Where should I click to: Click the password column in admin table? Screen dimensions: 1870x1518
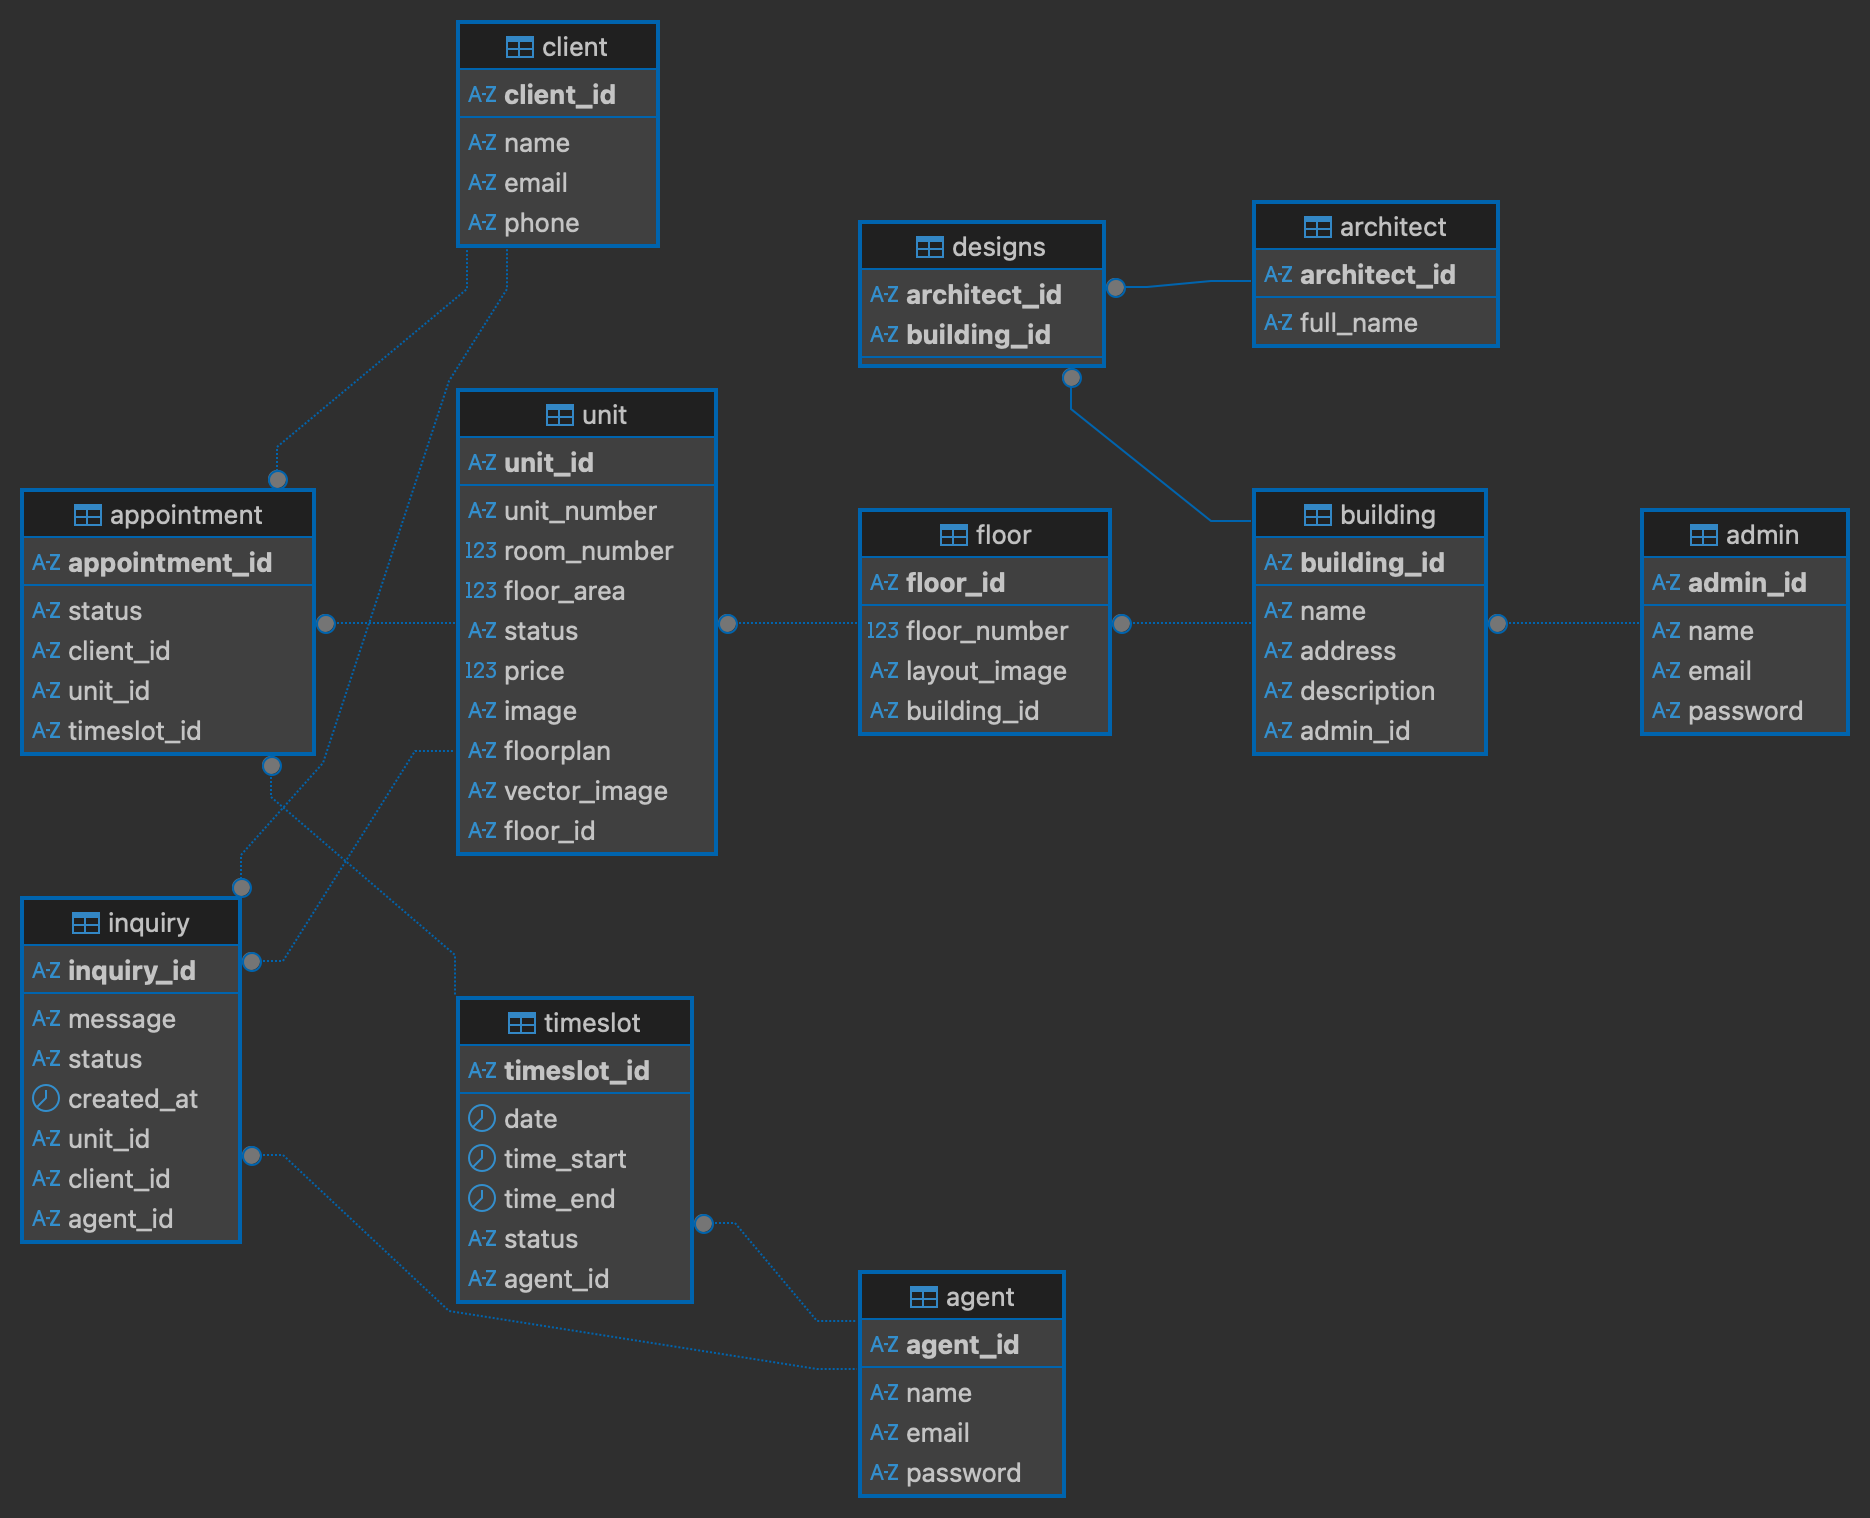(x=1745, y=711)
